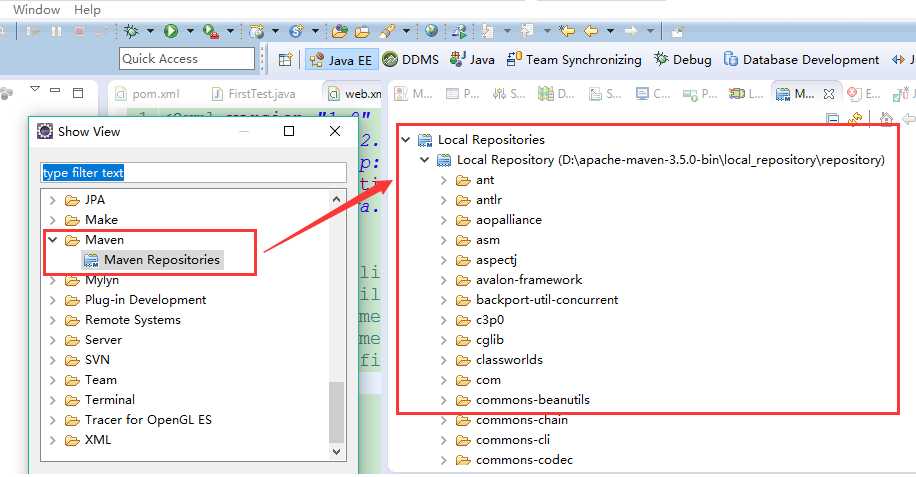Screen dimensions: 916x477
Task: Expand the c3p0 folder
Action: pos(444,321)
